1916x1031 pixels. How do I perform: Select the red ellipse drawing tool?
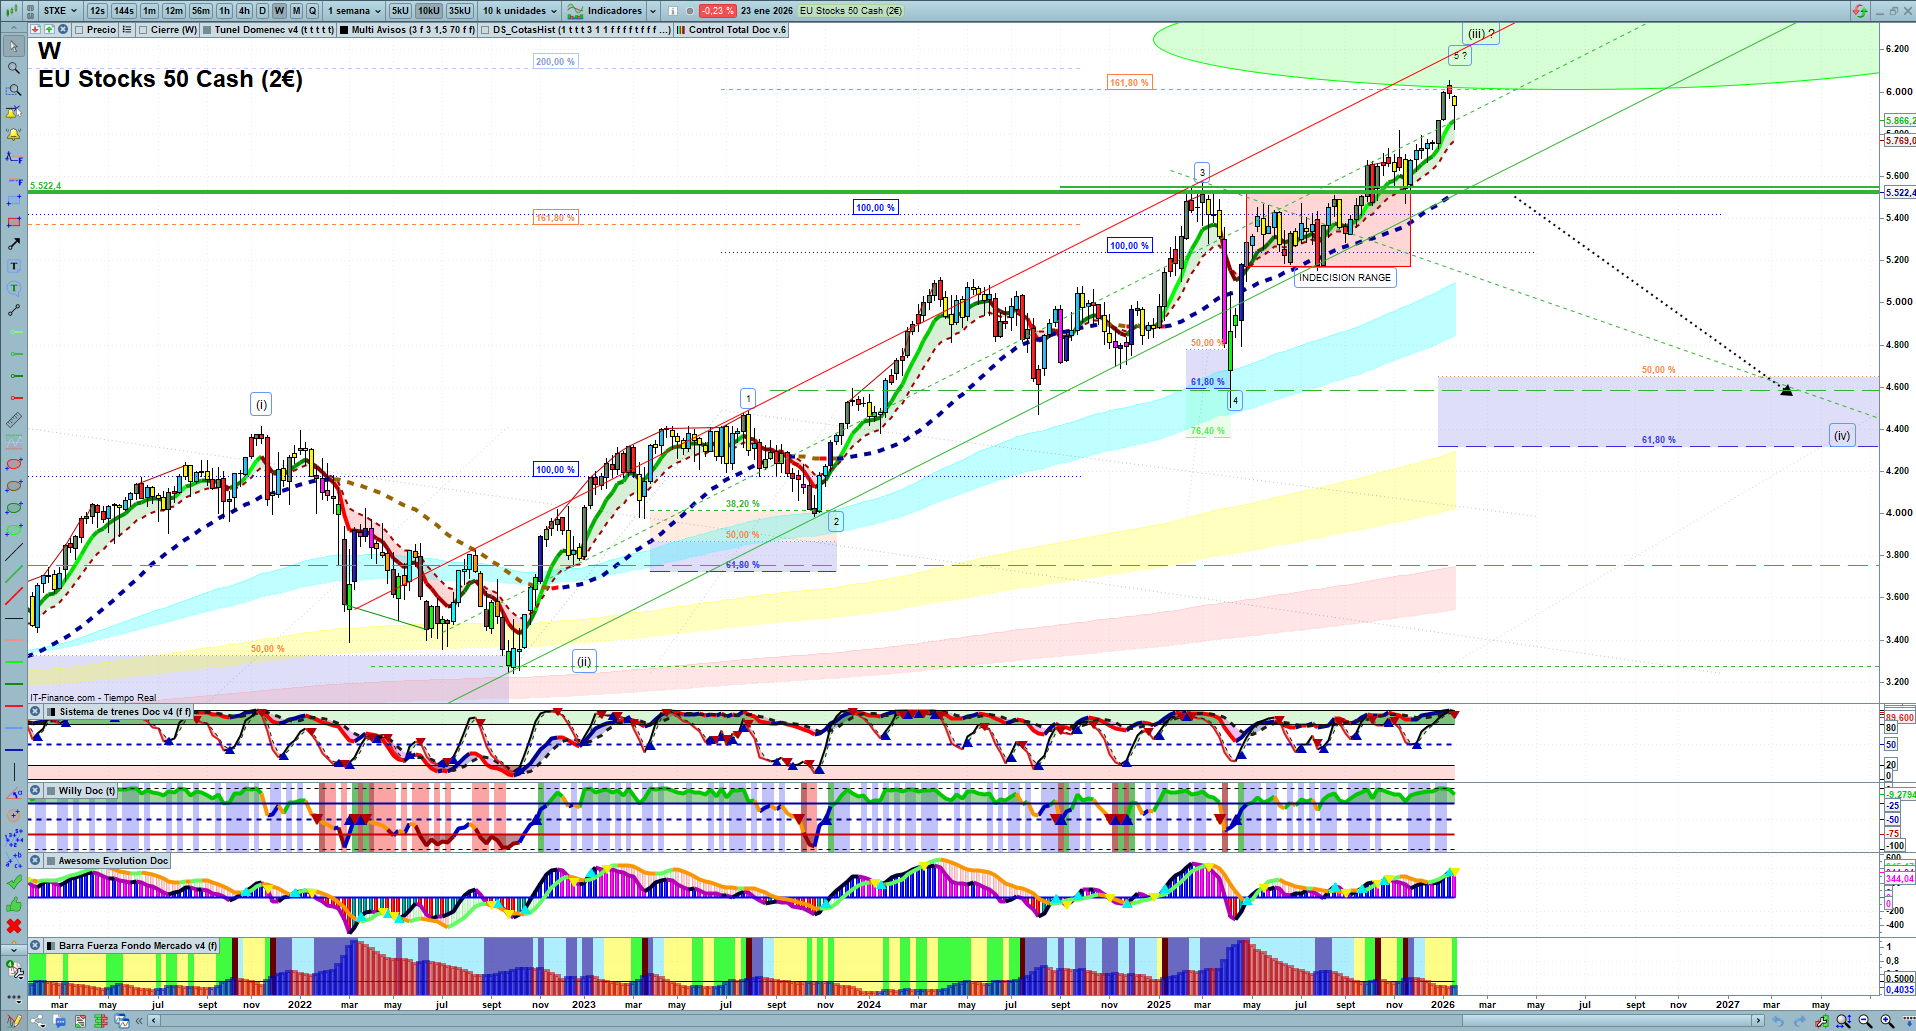14,464
